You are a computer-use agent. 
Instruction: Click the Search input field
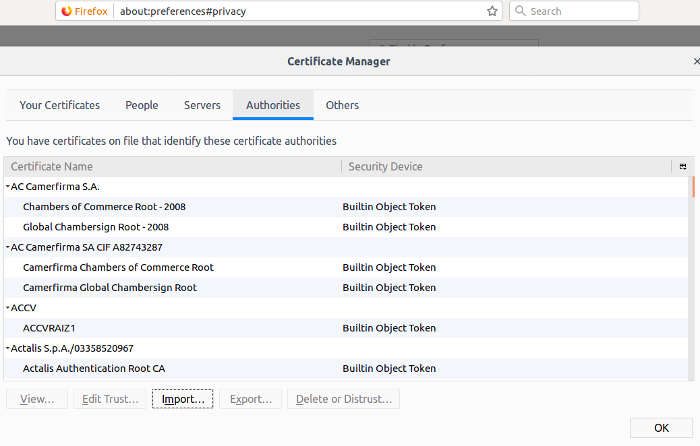(574, 11)
